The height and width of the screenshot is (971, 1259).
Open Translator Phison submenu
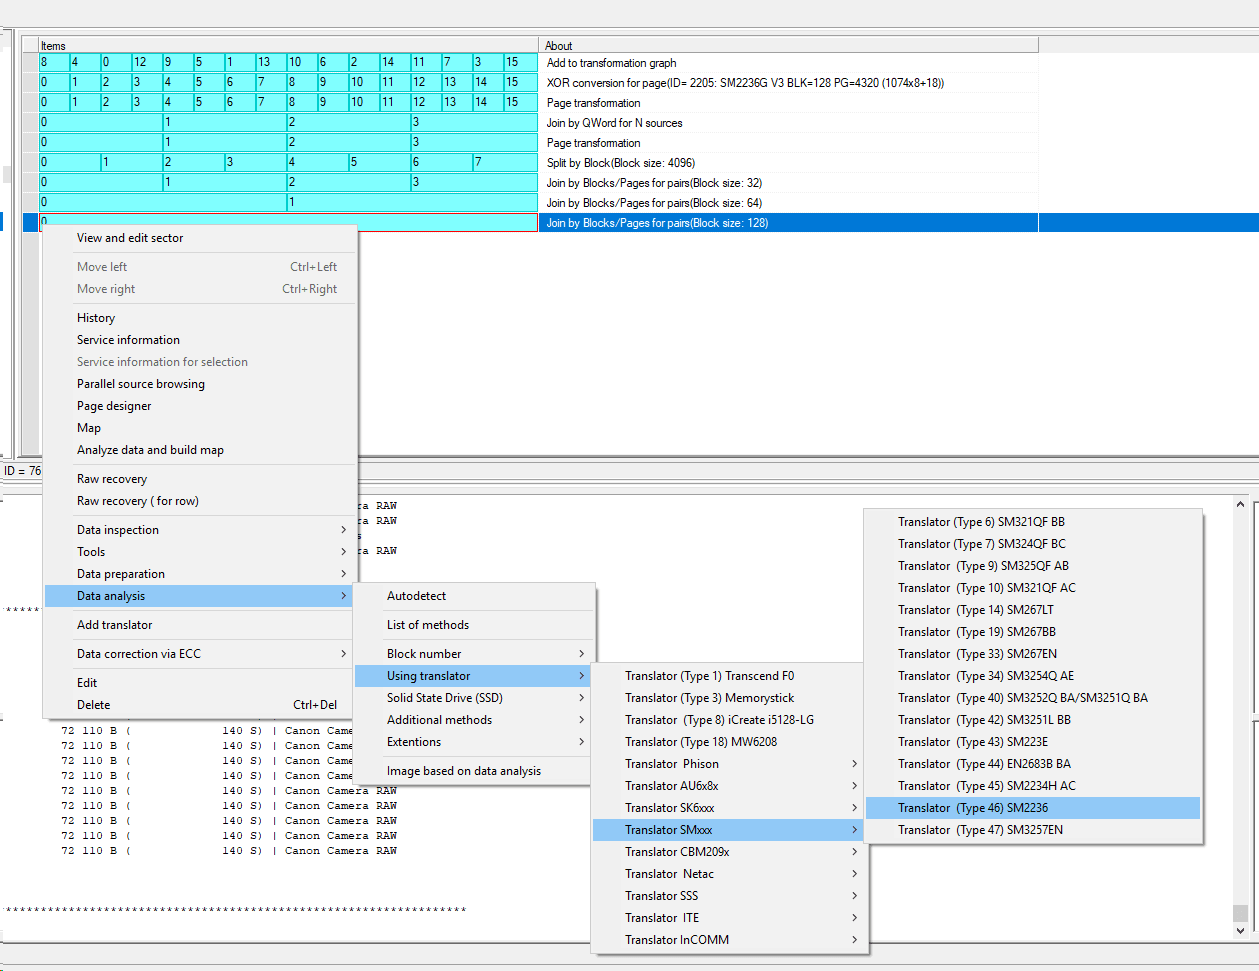[x=730, y=764]
